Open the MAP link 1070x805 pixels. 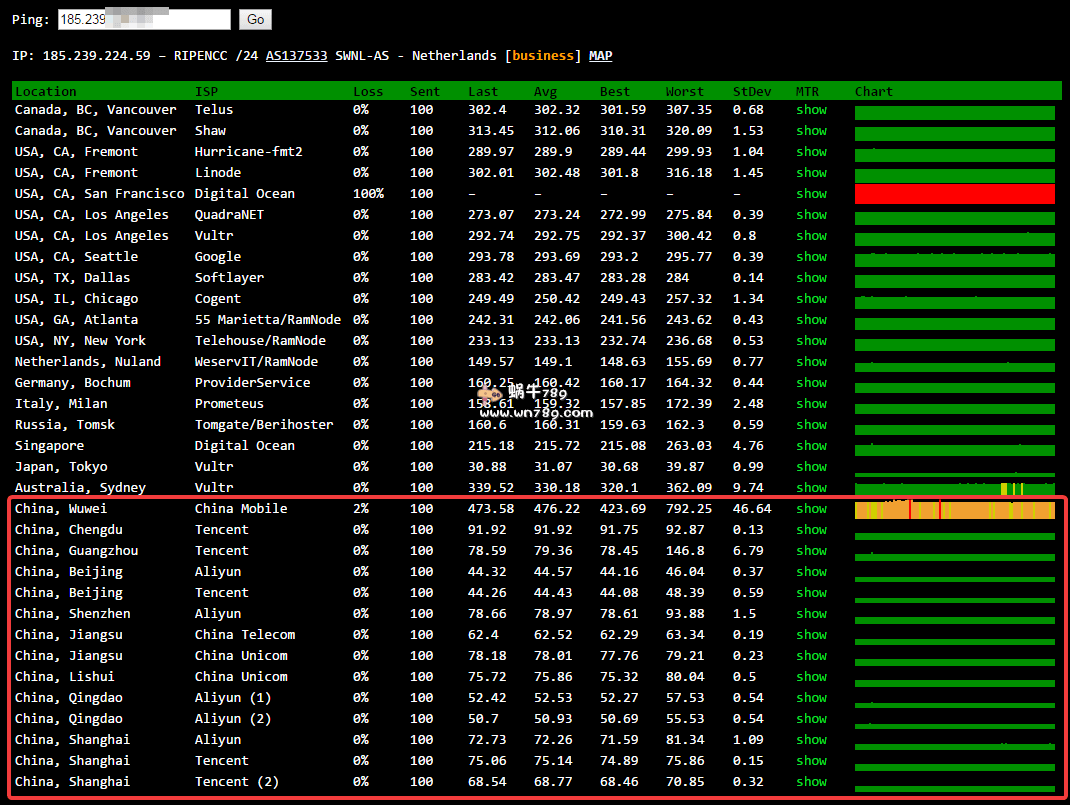[x=600, y=56]
